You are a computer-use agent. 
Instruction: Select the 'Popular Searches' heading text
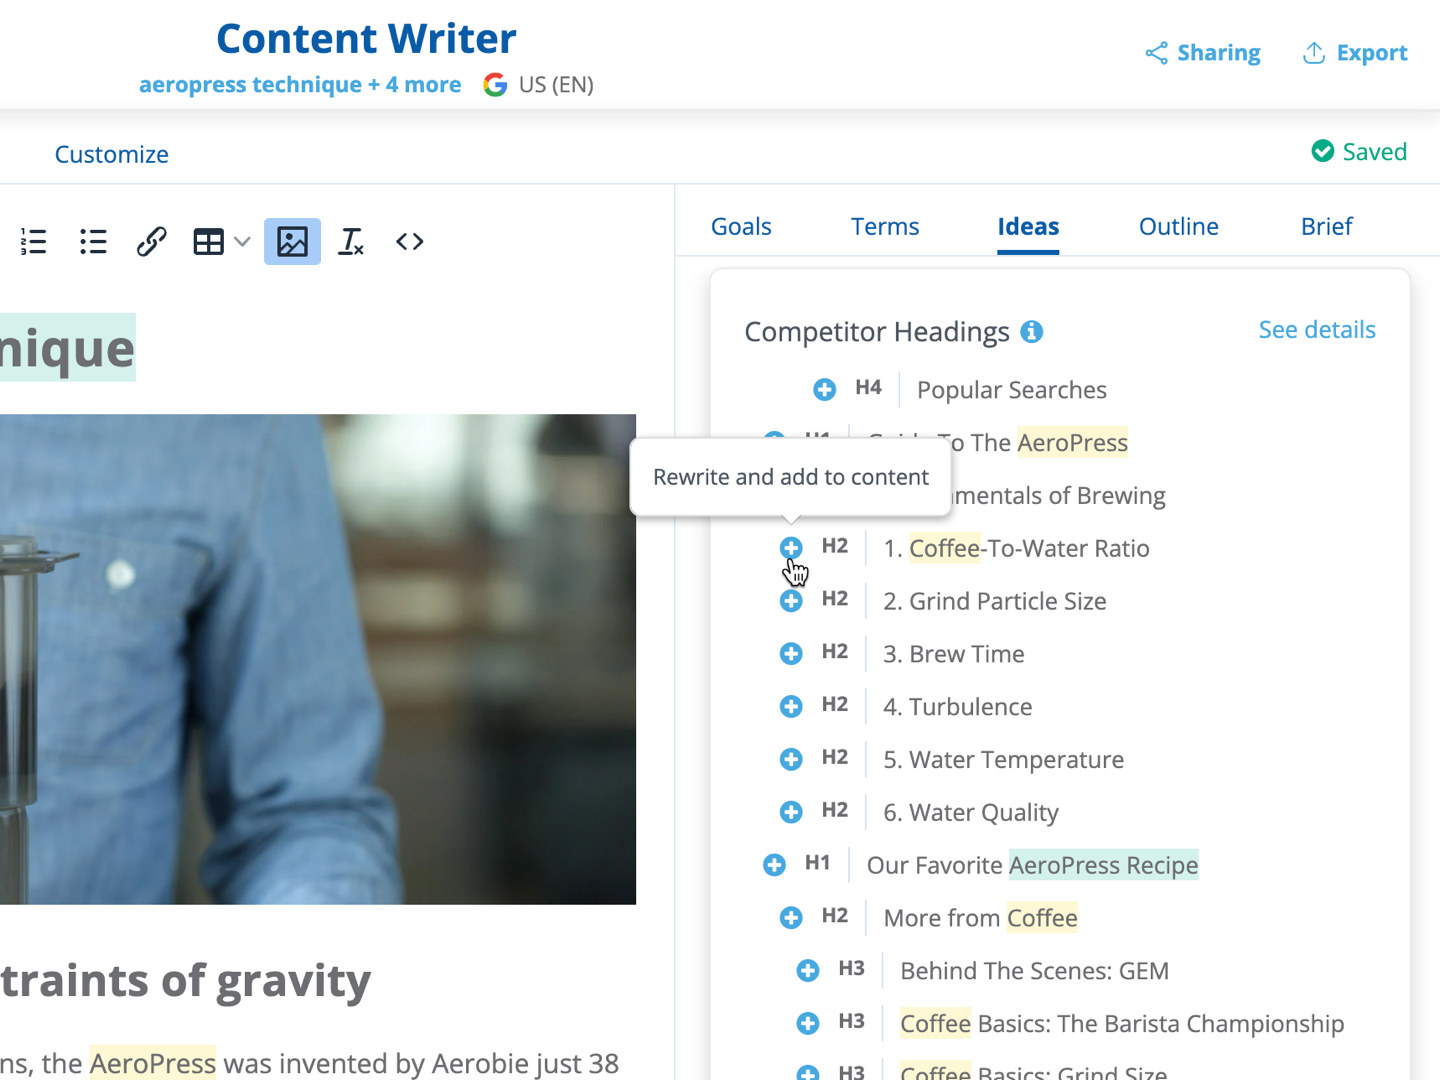click(1011, 390)
